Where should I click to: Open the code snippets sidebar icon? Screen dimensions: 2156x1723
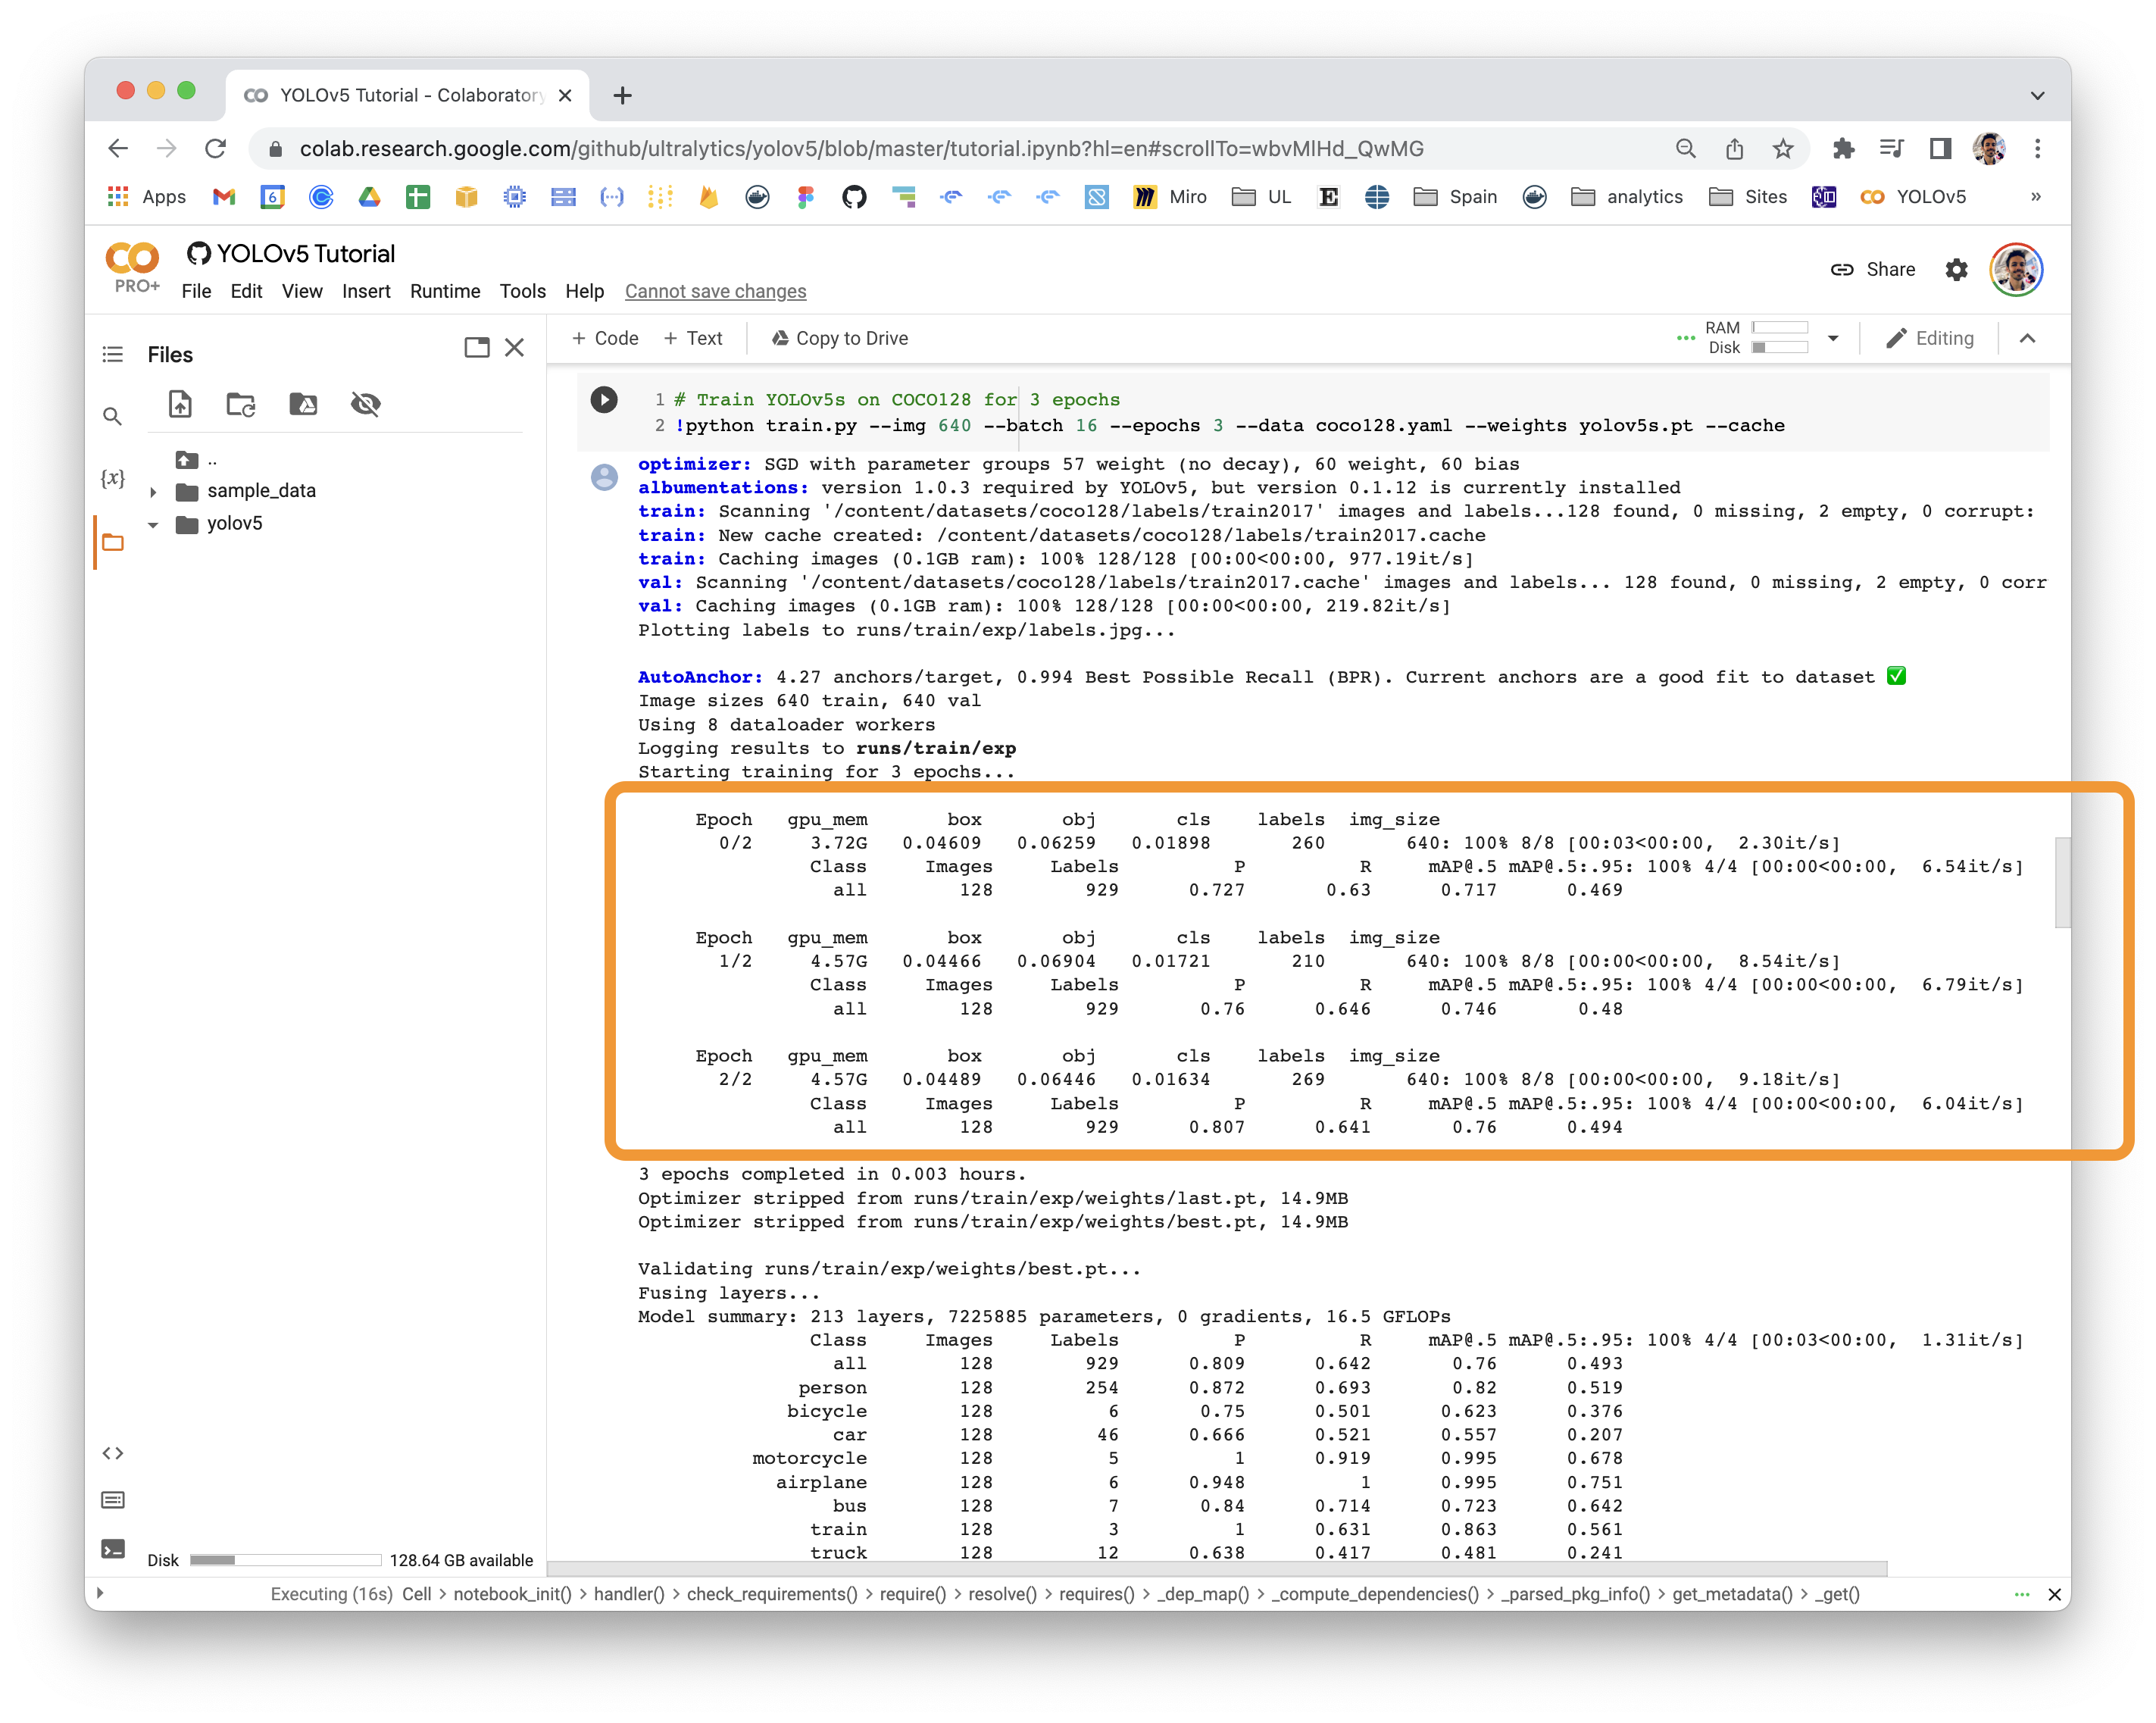click(113, 1453)
